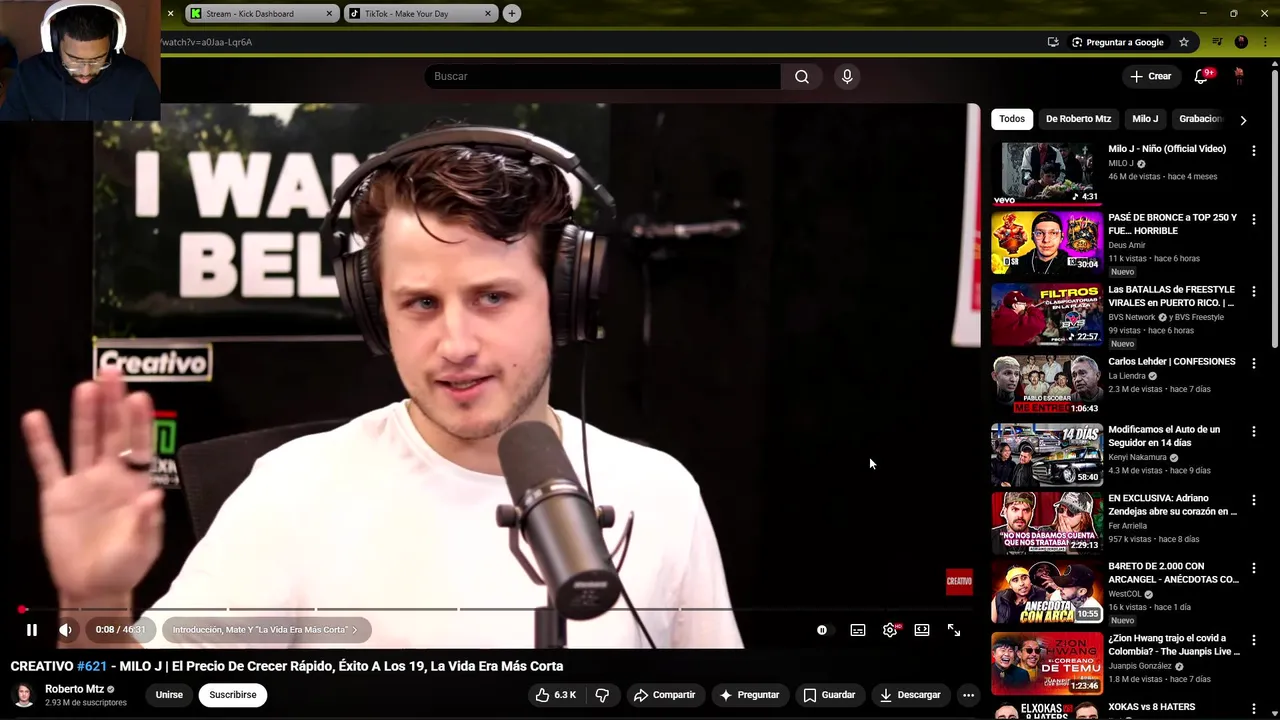Viewport: 1280px width, 720px height.
Task: Switch to theater mode view
Action: 922,630
